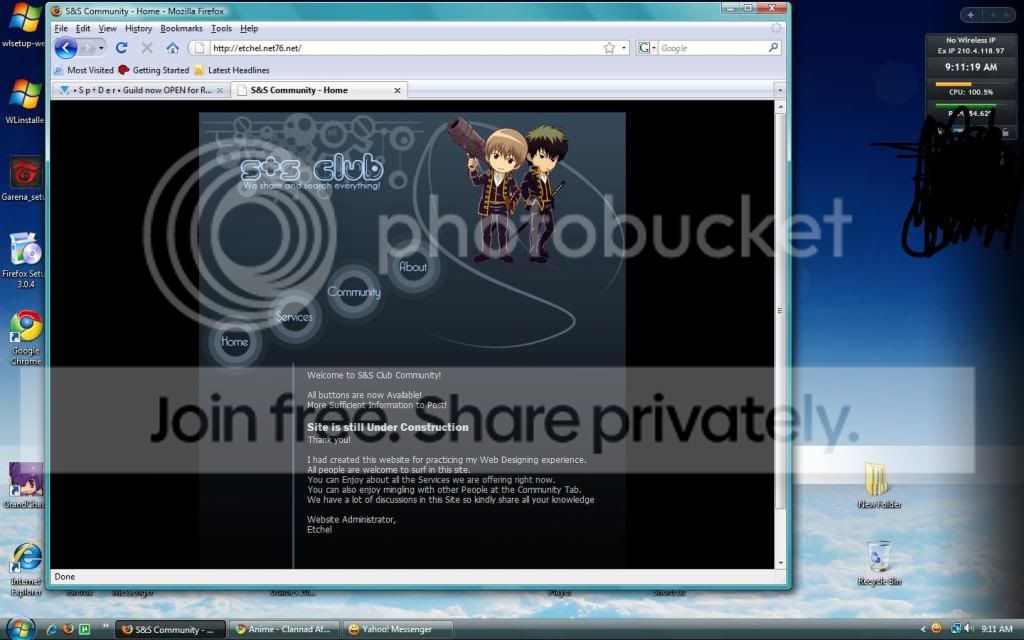Select the Google Chrome desktop shortcut

tap(25, 337)
